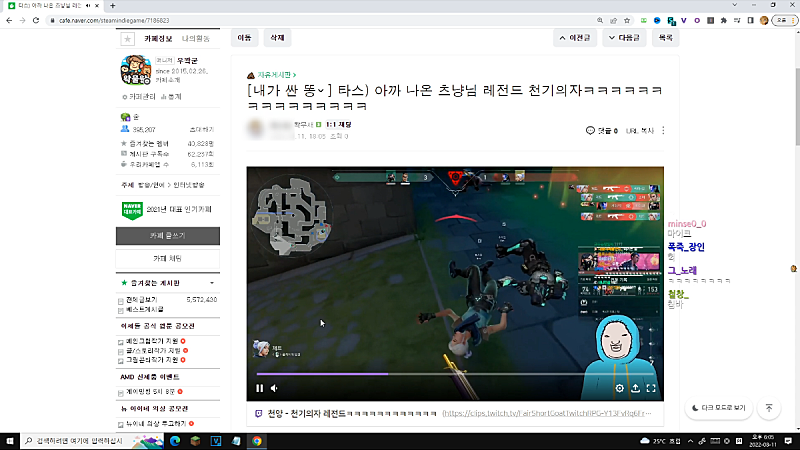Screen dimensions: 800x450
Task: Open video player settings gear
Action: pos(619,388)
